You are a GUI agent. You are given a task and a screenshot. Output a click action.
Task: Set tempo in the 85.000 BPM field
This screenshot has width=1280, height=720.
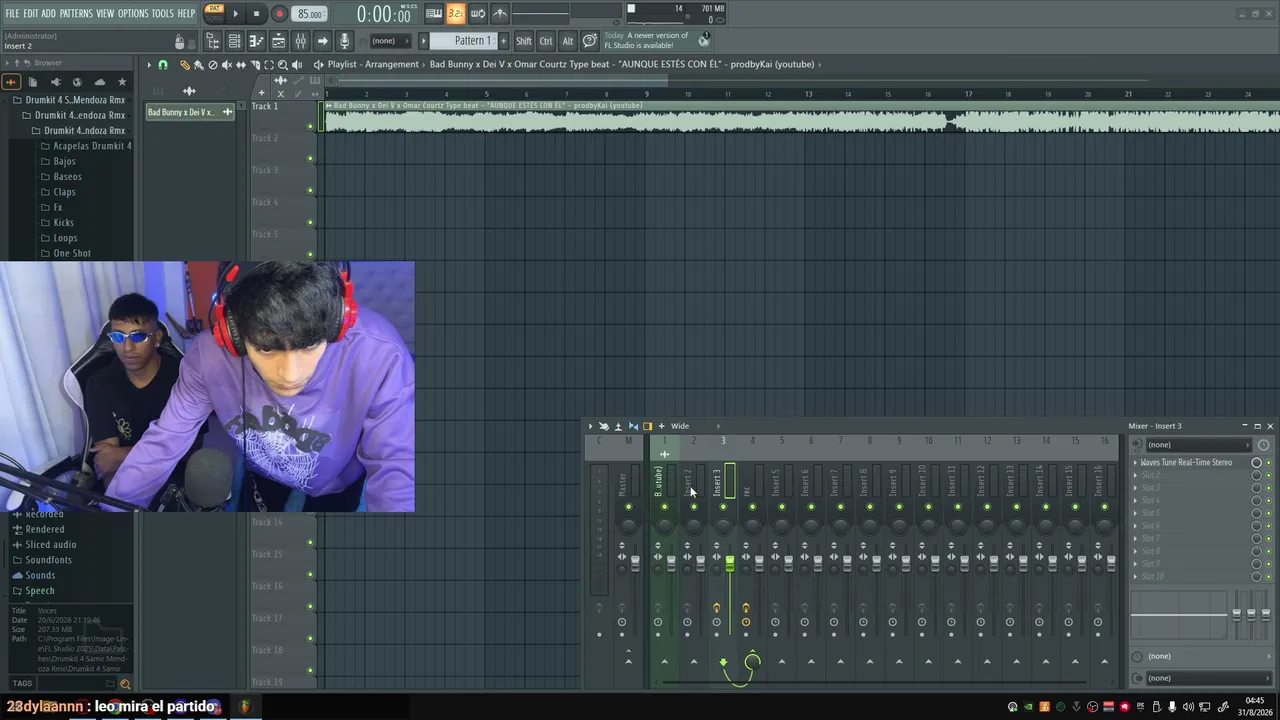coord(310,14)
